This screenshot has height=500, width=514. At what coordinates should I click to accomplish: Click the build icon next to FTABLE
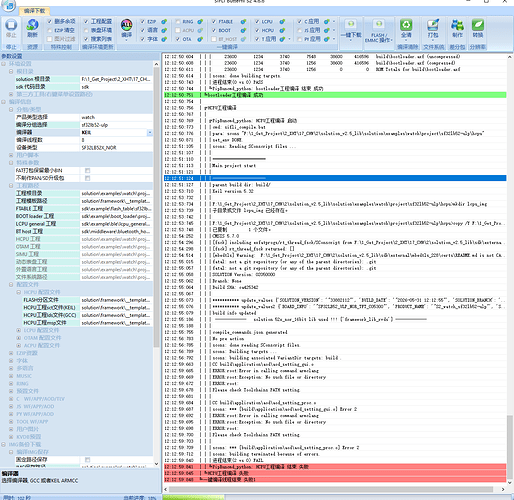[243, 22]
